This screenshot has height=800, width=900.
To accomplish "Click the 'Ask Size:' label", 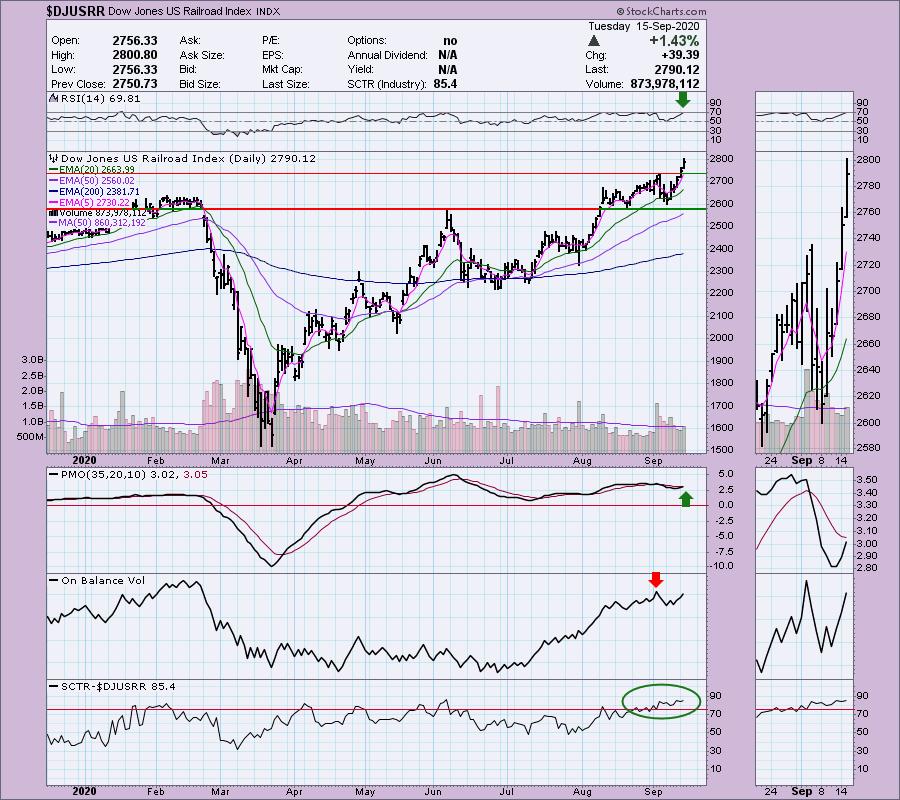I will coord(202,55).
